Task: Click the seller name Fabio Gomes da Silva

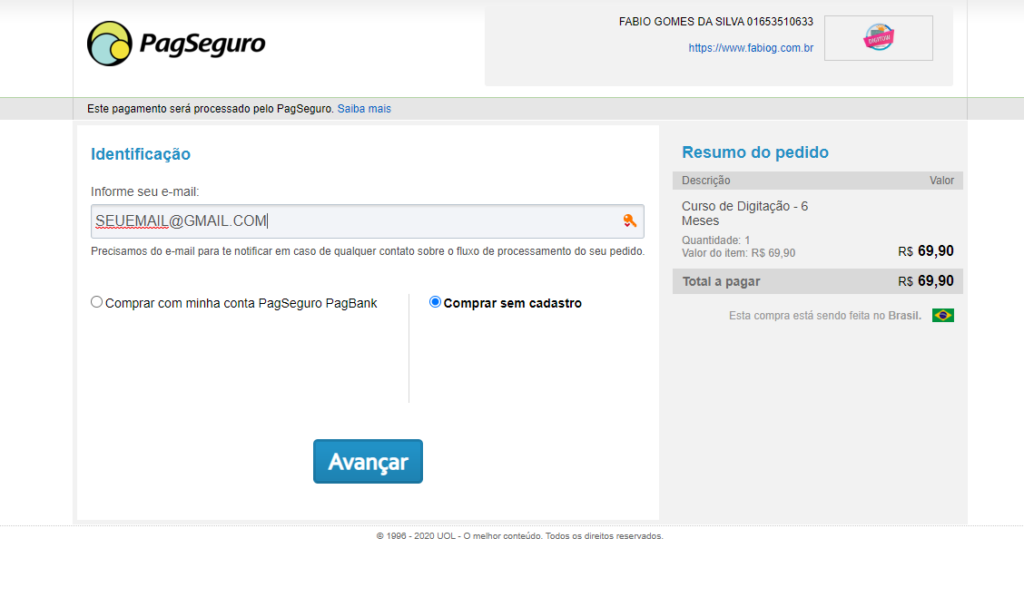Action: point(715,22)
